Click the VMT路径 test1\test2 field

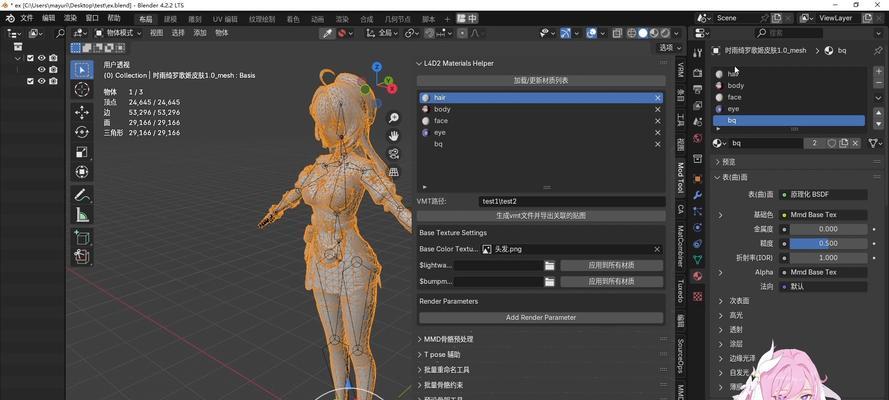[x=572, y=201]
